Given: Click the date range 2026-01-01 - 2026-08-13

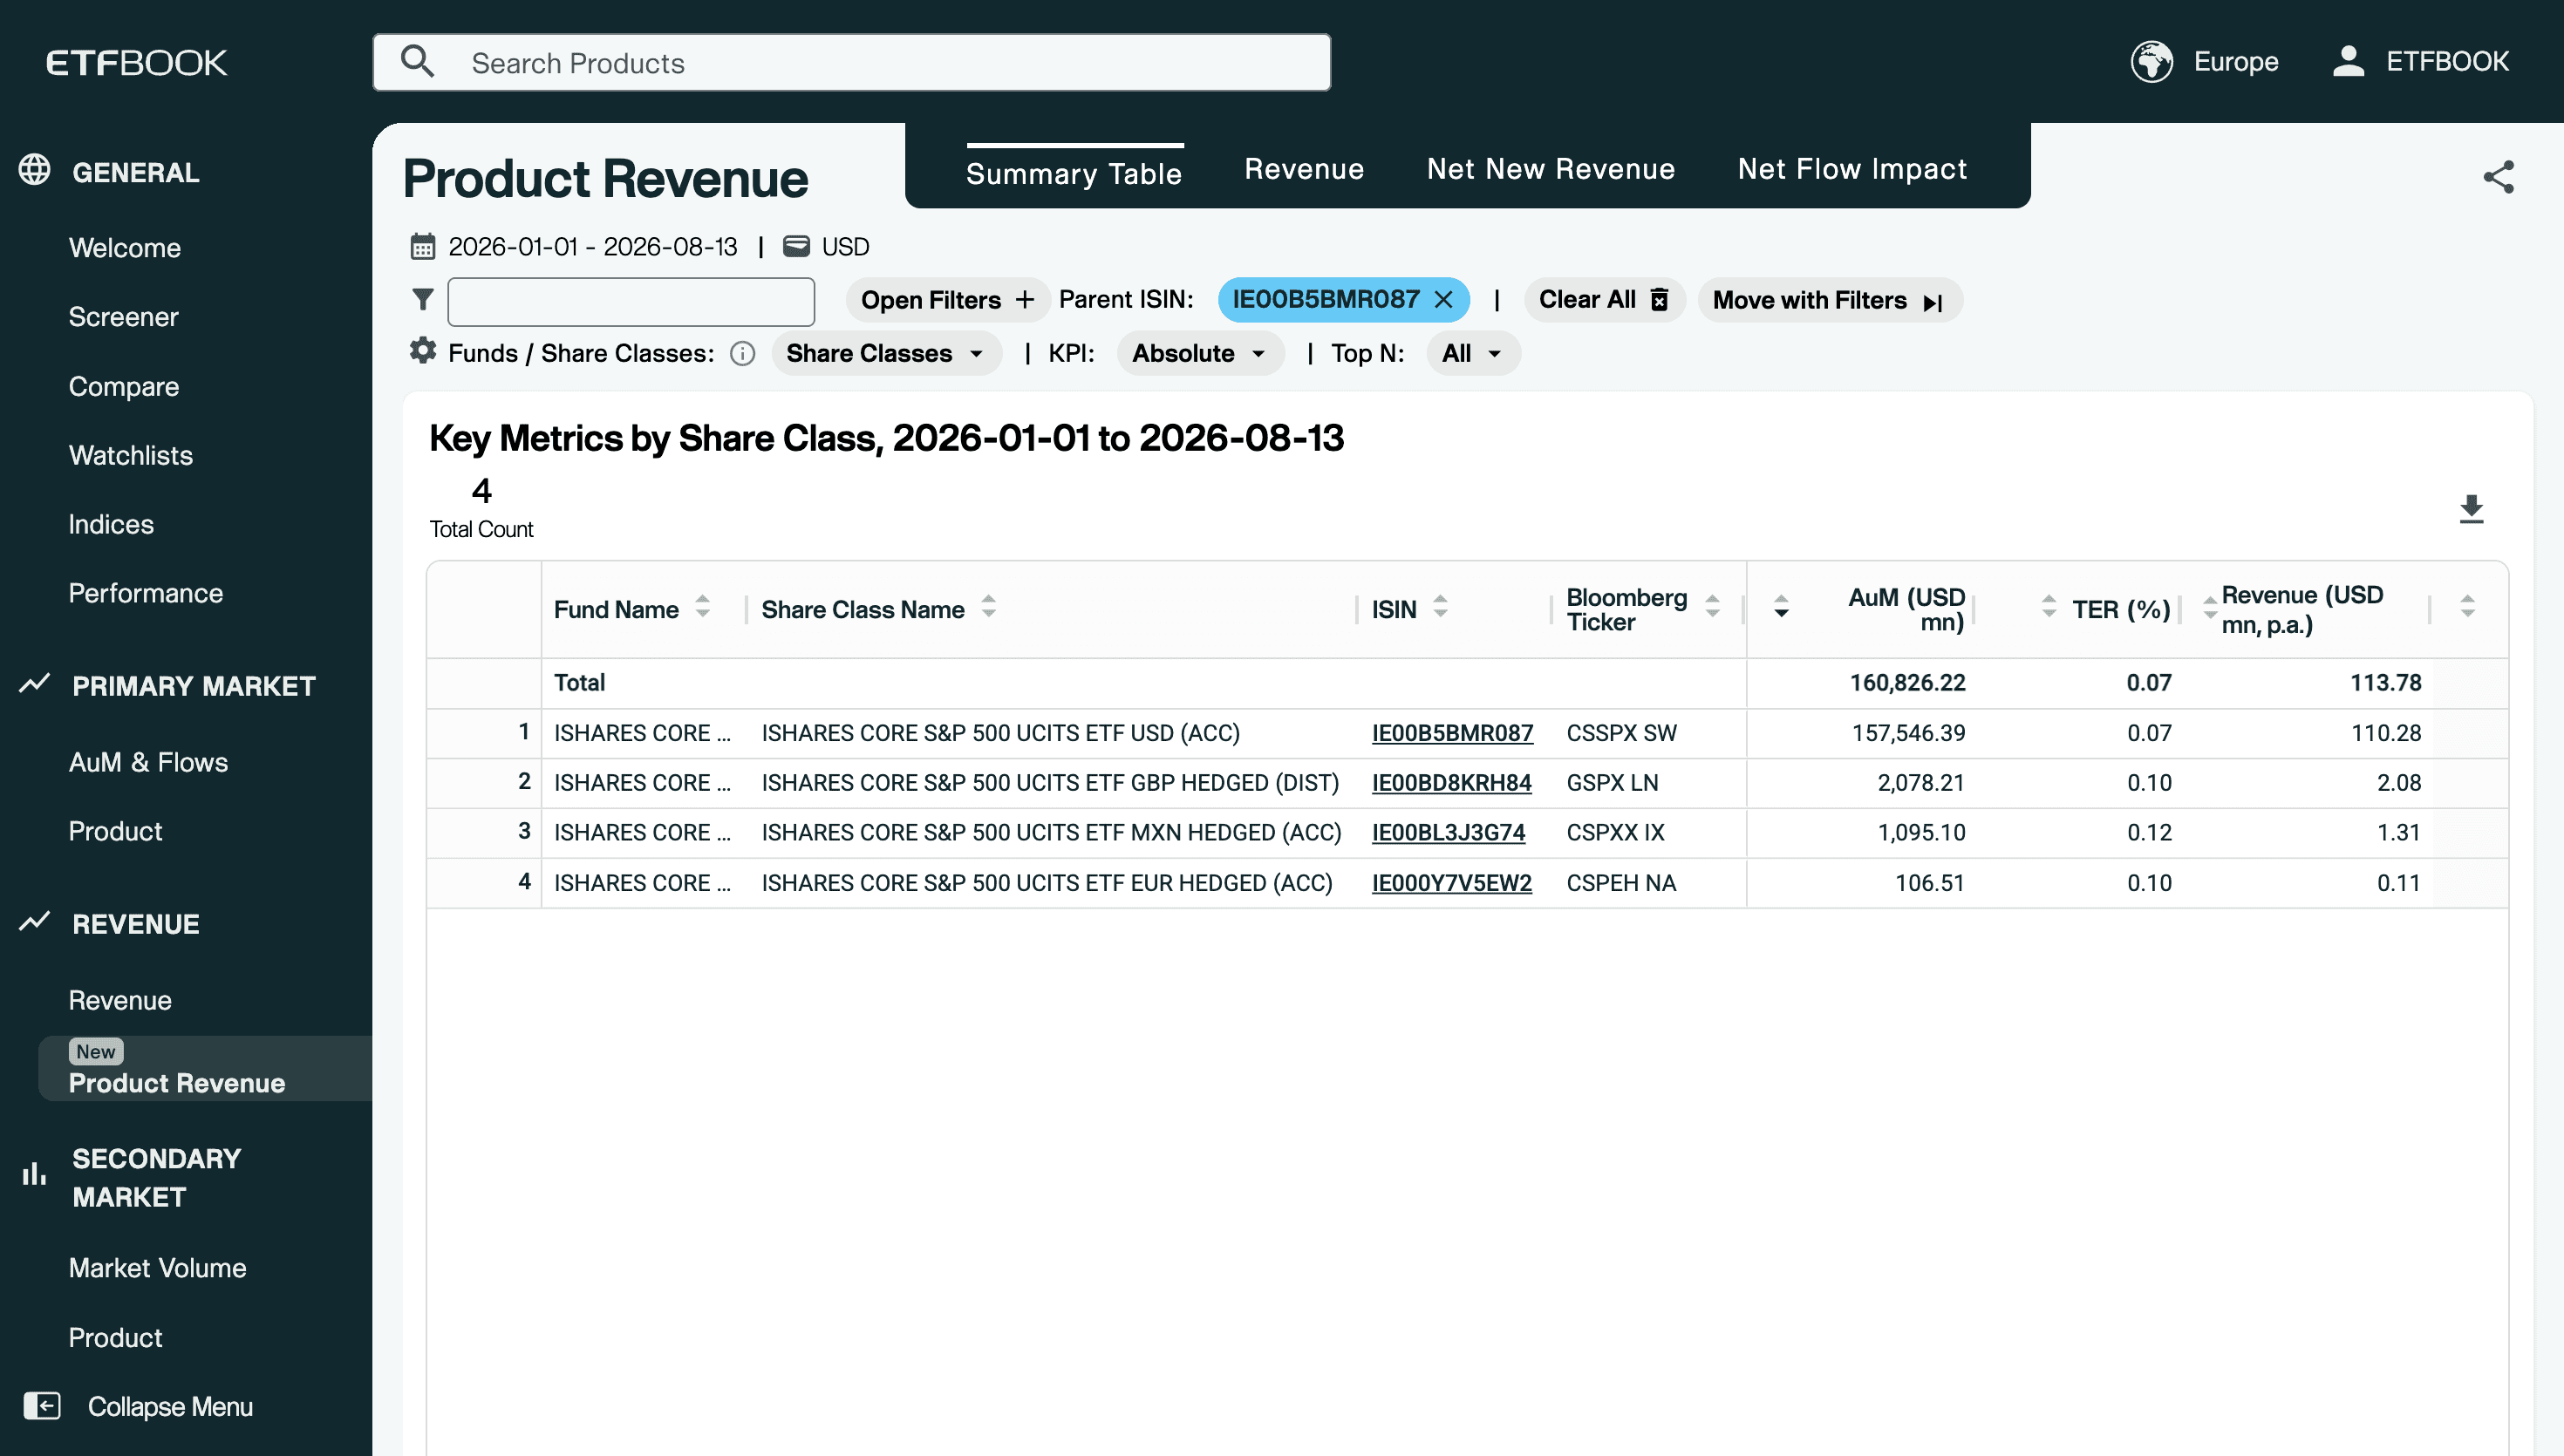Looking at the screenshot, I should click(x=592, y=247).
